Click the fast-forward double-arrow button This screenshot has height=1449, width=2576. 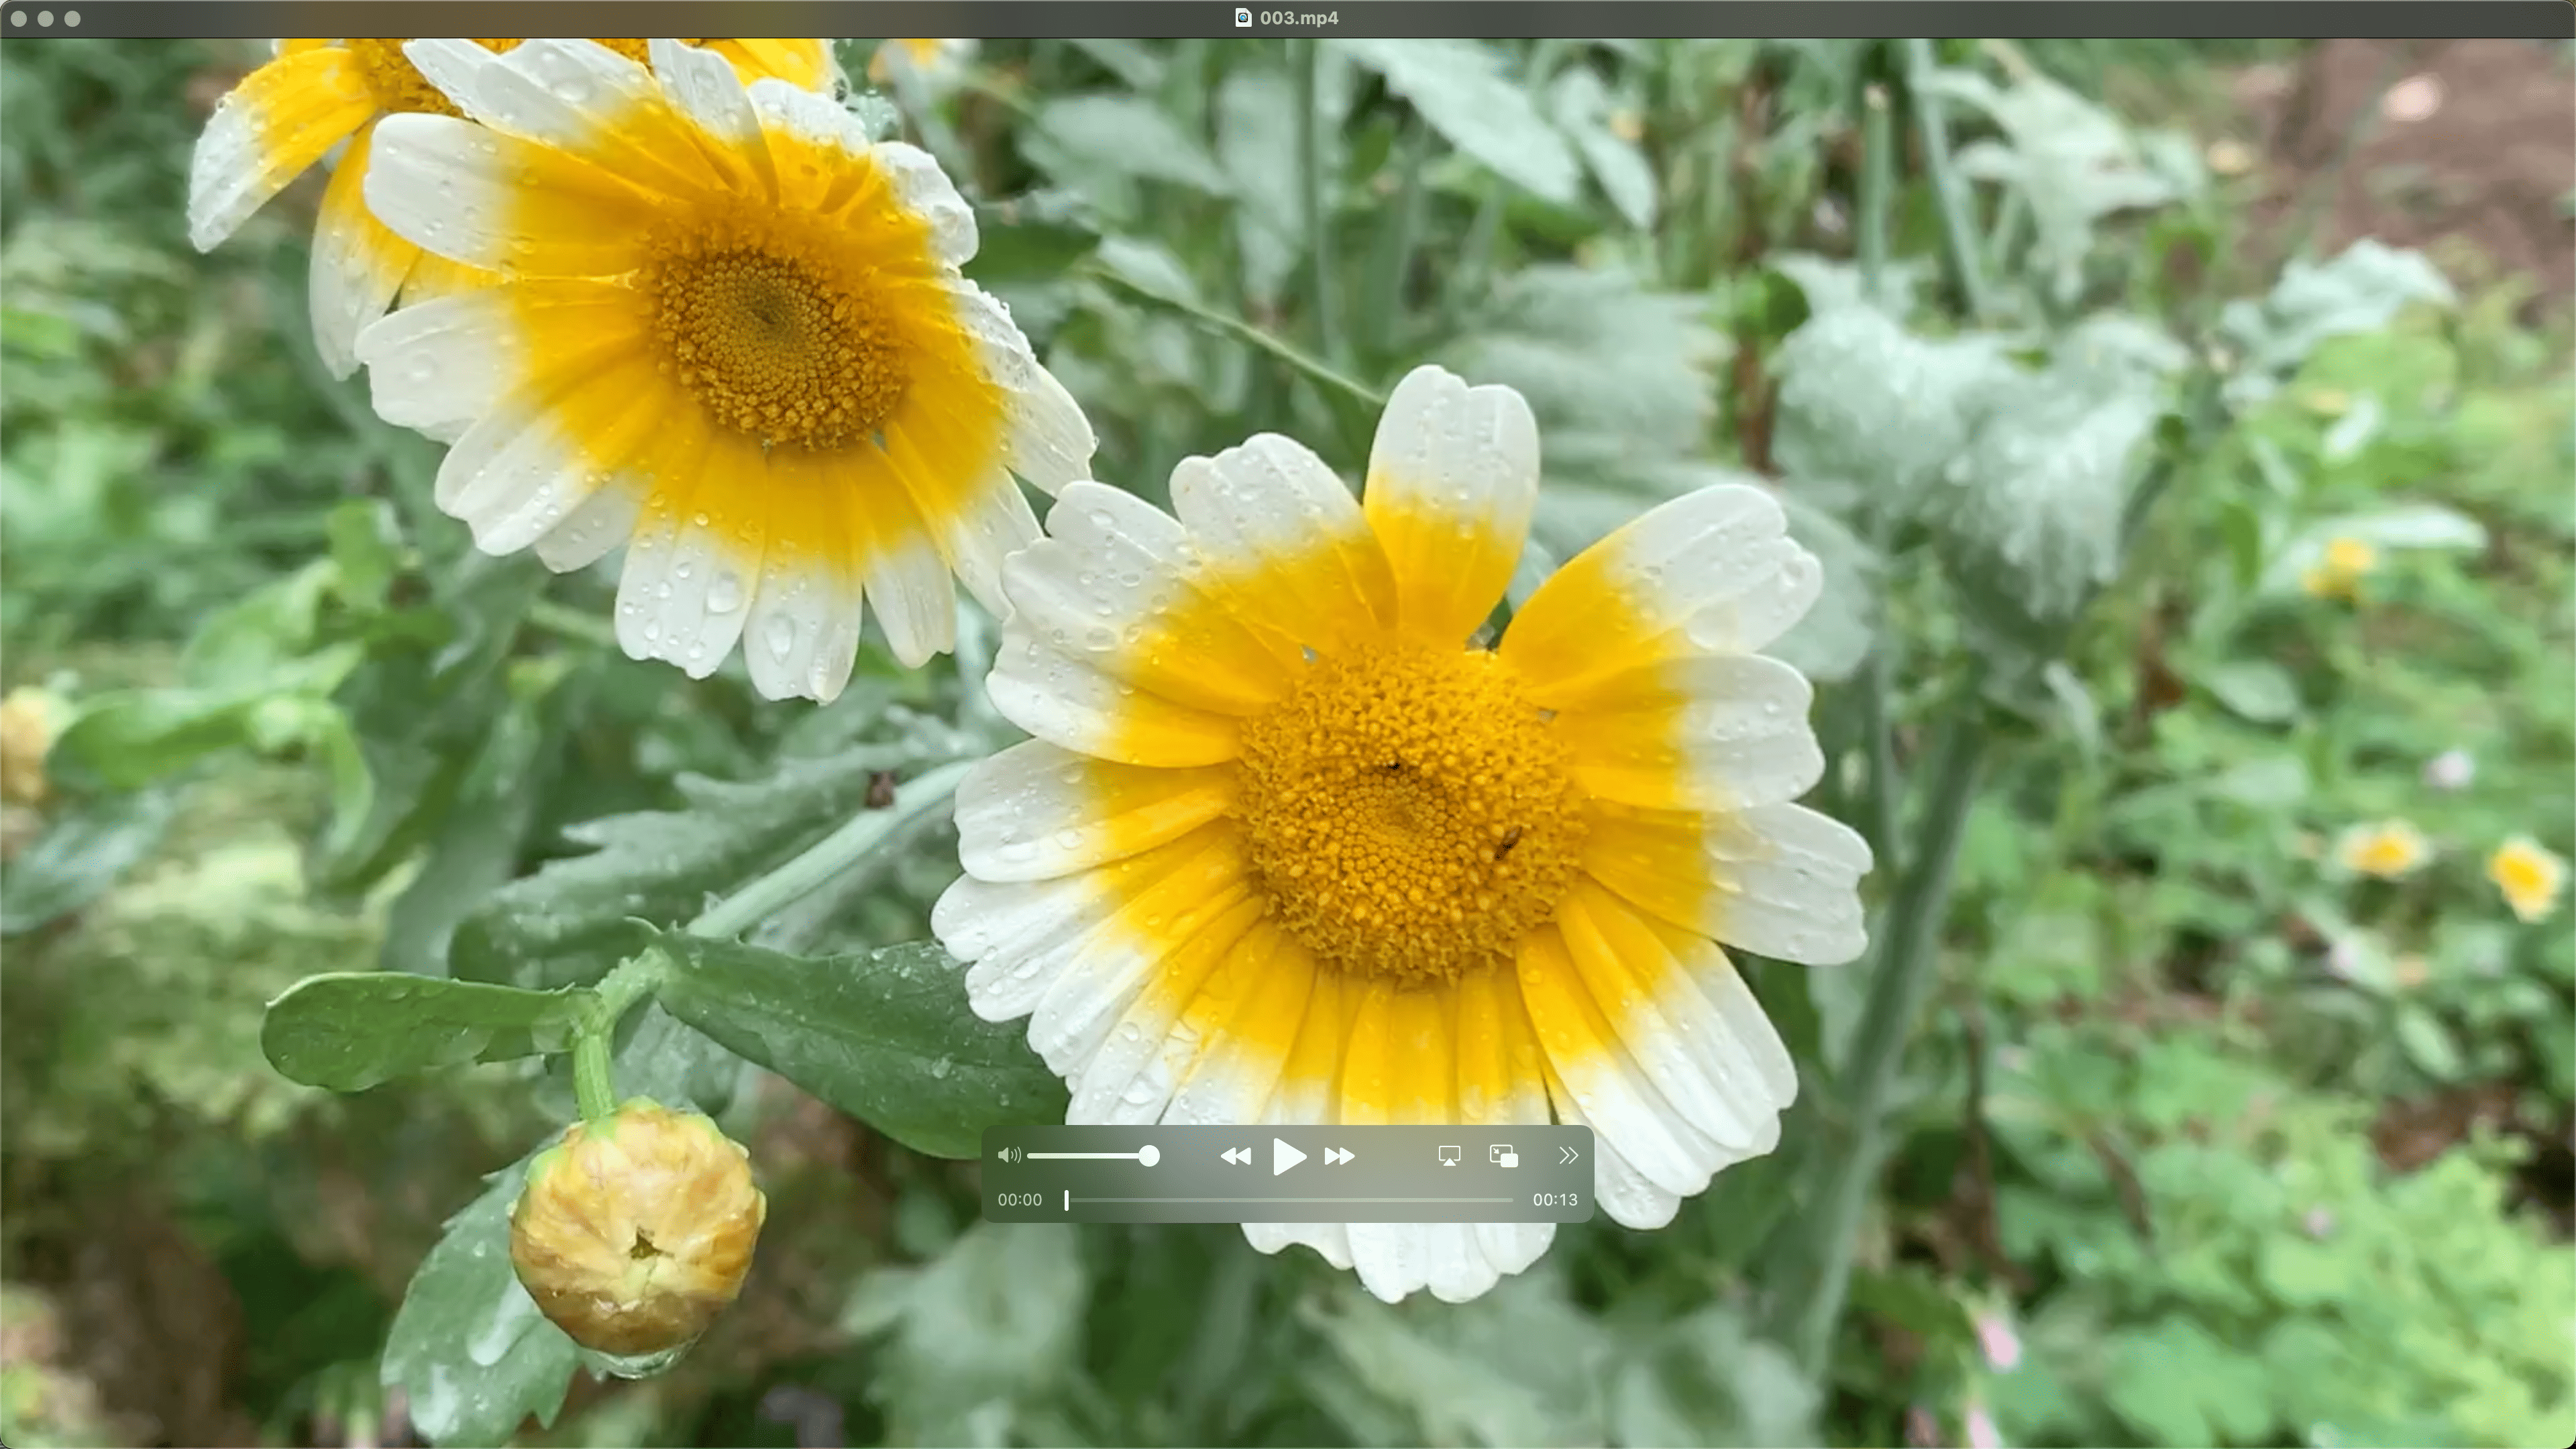1339,1157
